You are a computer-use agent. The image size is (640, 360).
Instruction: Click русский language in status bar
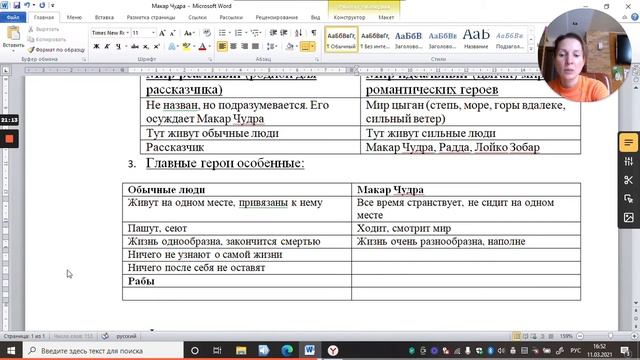(126, 336)
